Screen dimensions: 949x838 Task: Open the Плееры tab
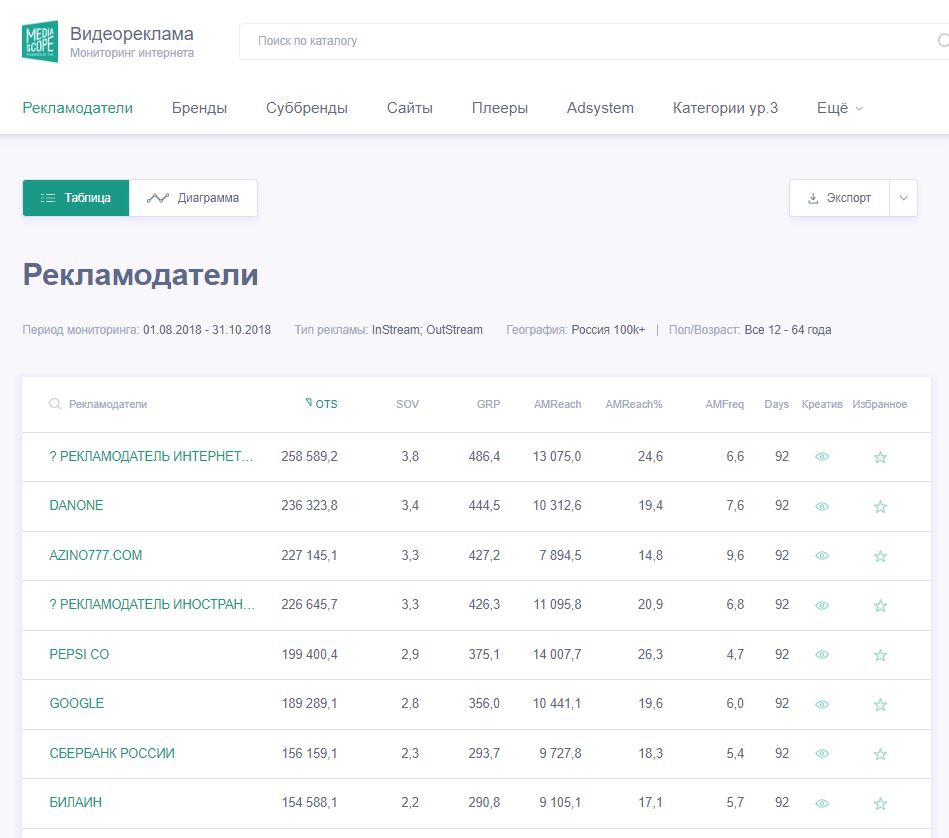(499, 108)
